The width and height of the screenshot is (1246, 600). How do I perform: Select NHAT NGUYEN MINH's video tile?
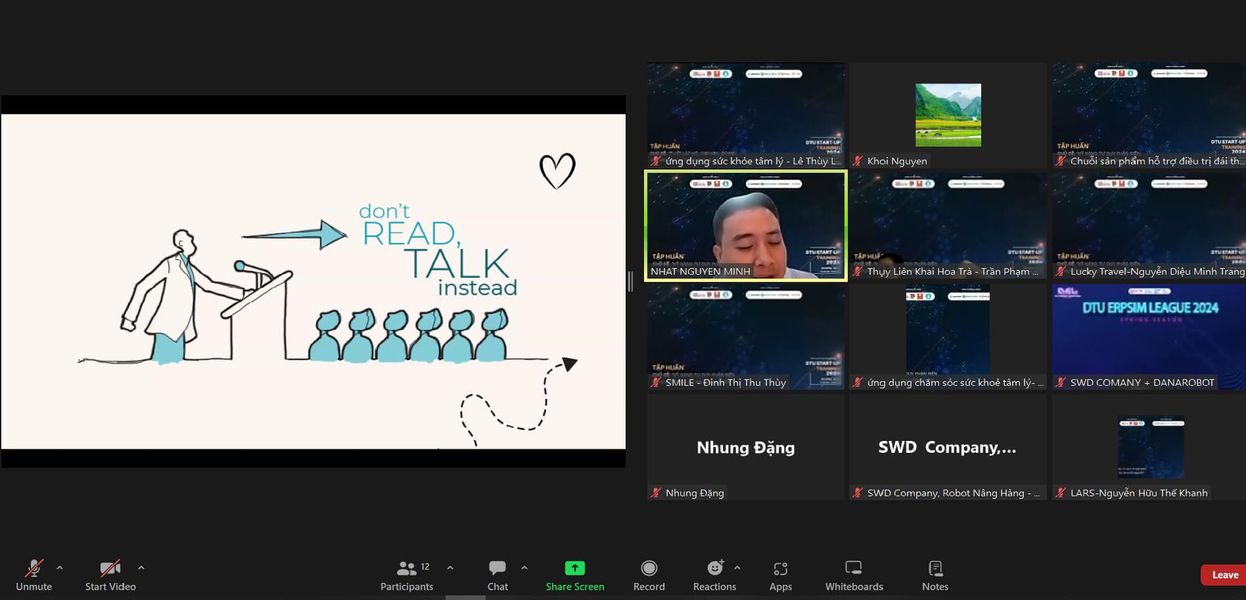click(746, 225)
